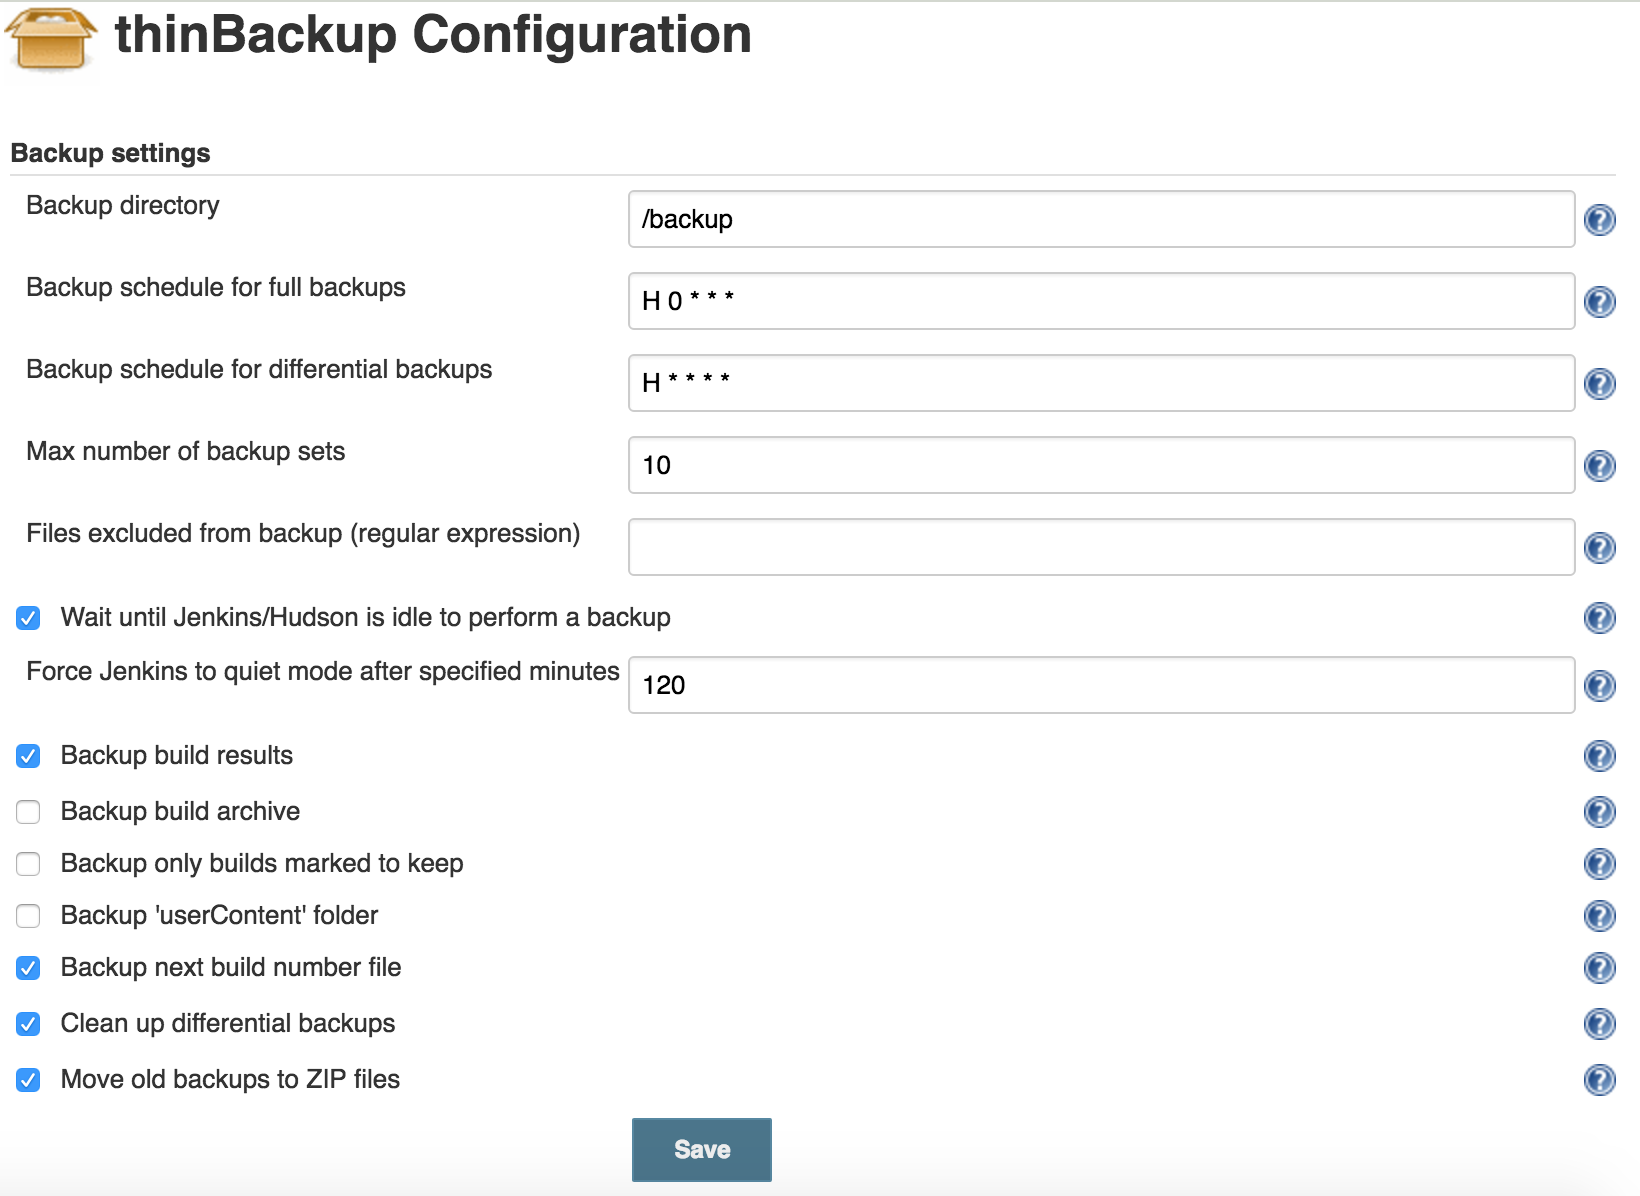The image size is (1640, 1196).
Task: Click help icon for Move old backups to ZIP
Action: [1600, 1080]
